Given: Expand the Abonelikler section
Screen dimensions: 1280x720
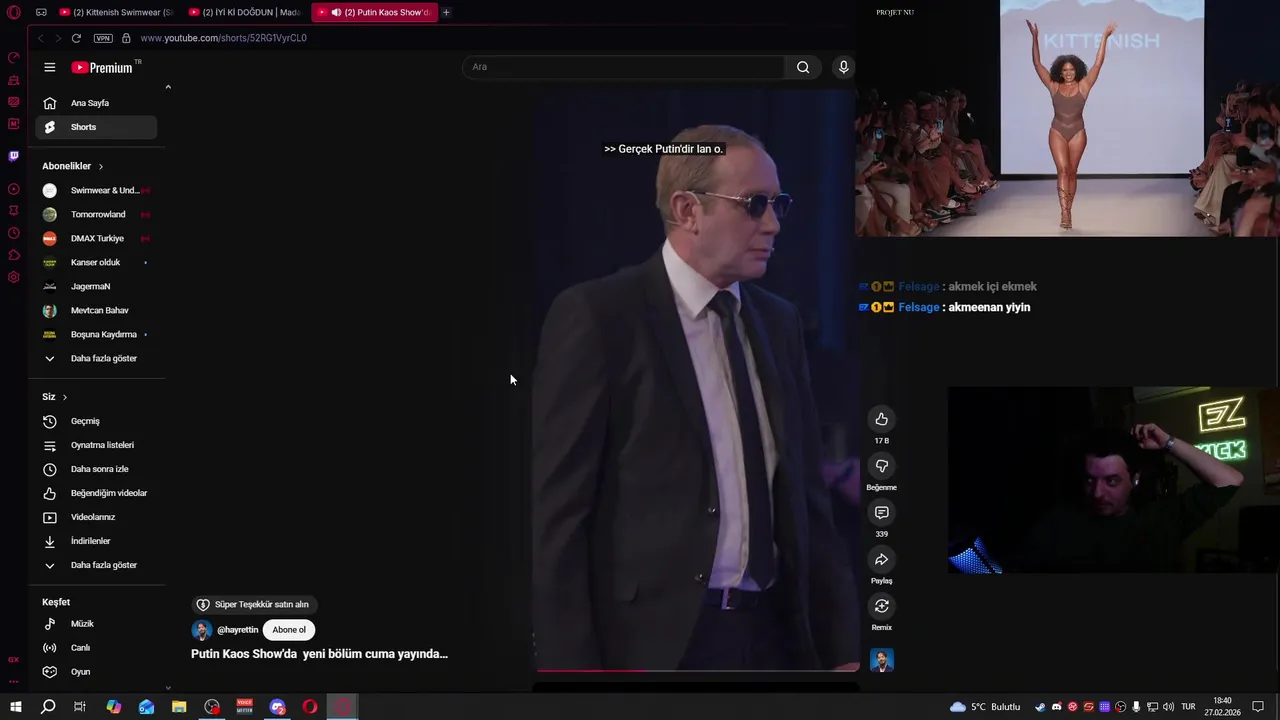Looking at the screenshot, I should pyautogui.click(x=73, y=166).
